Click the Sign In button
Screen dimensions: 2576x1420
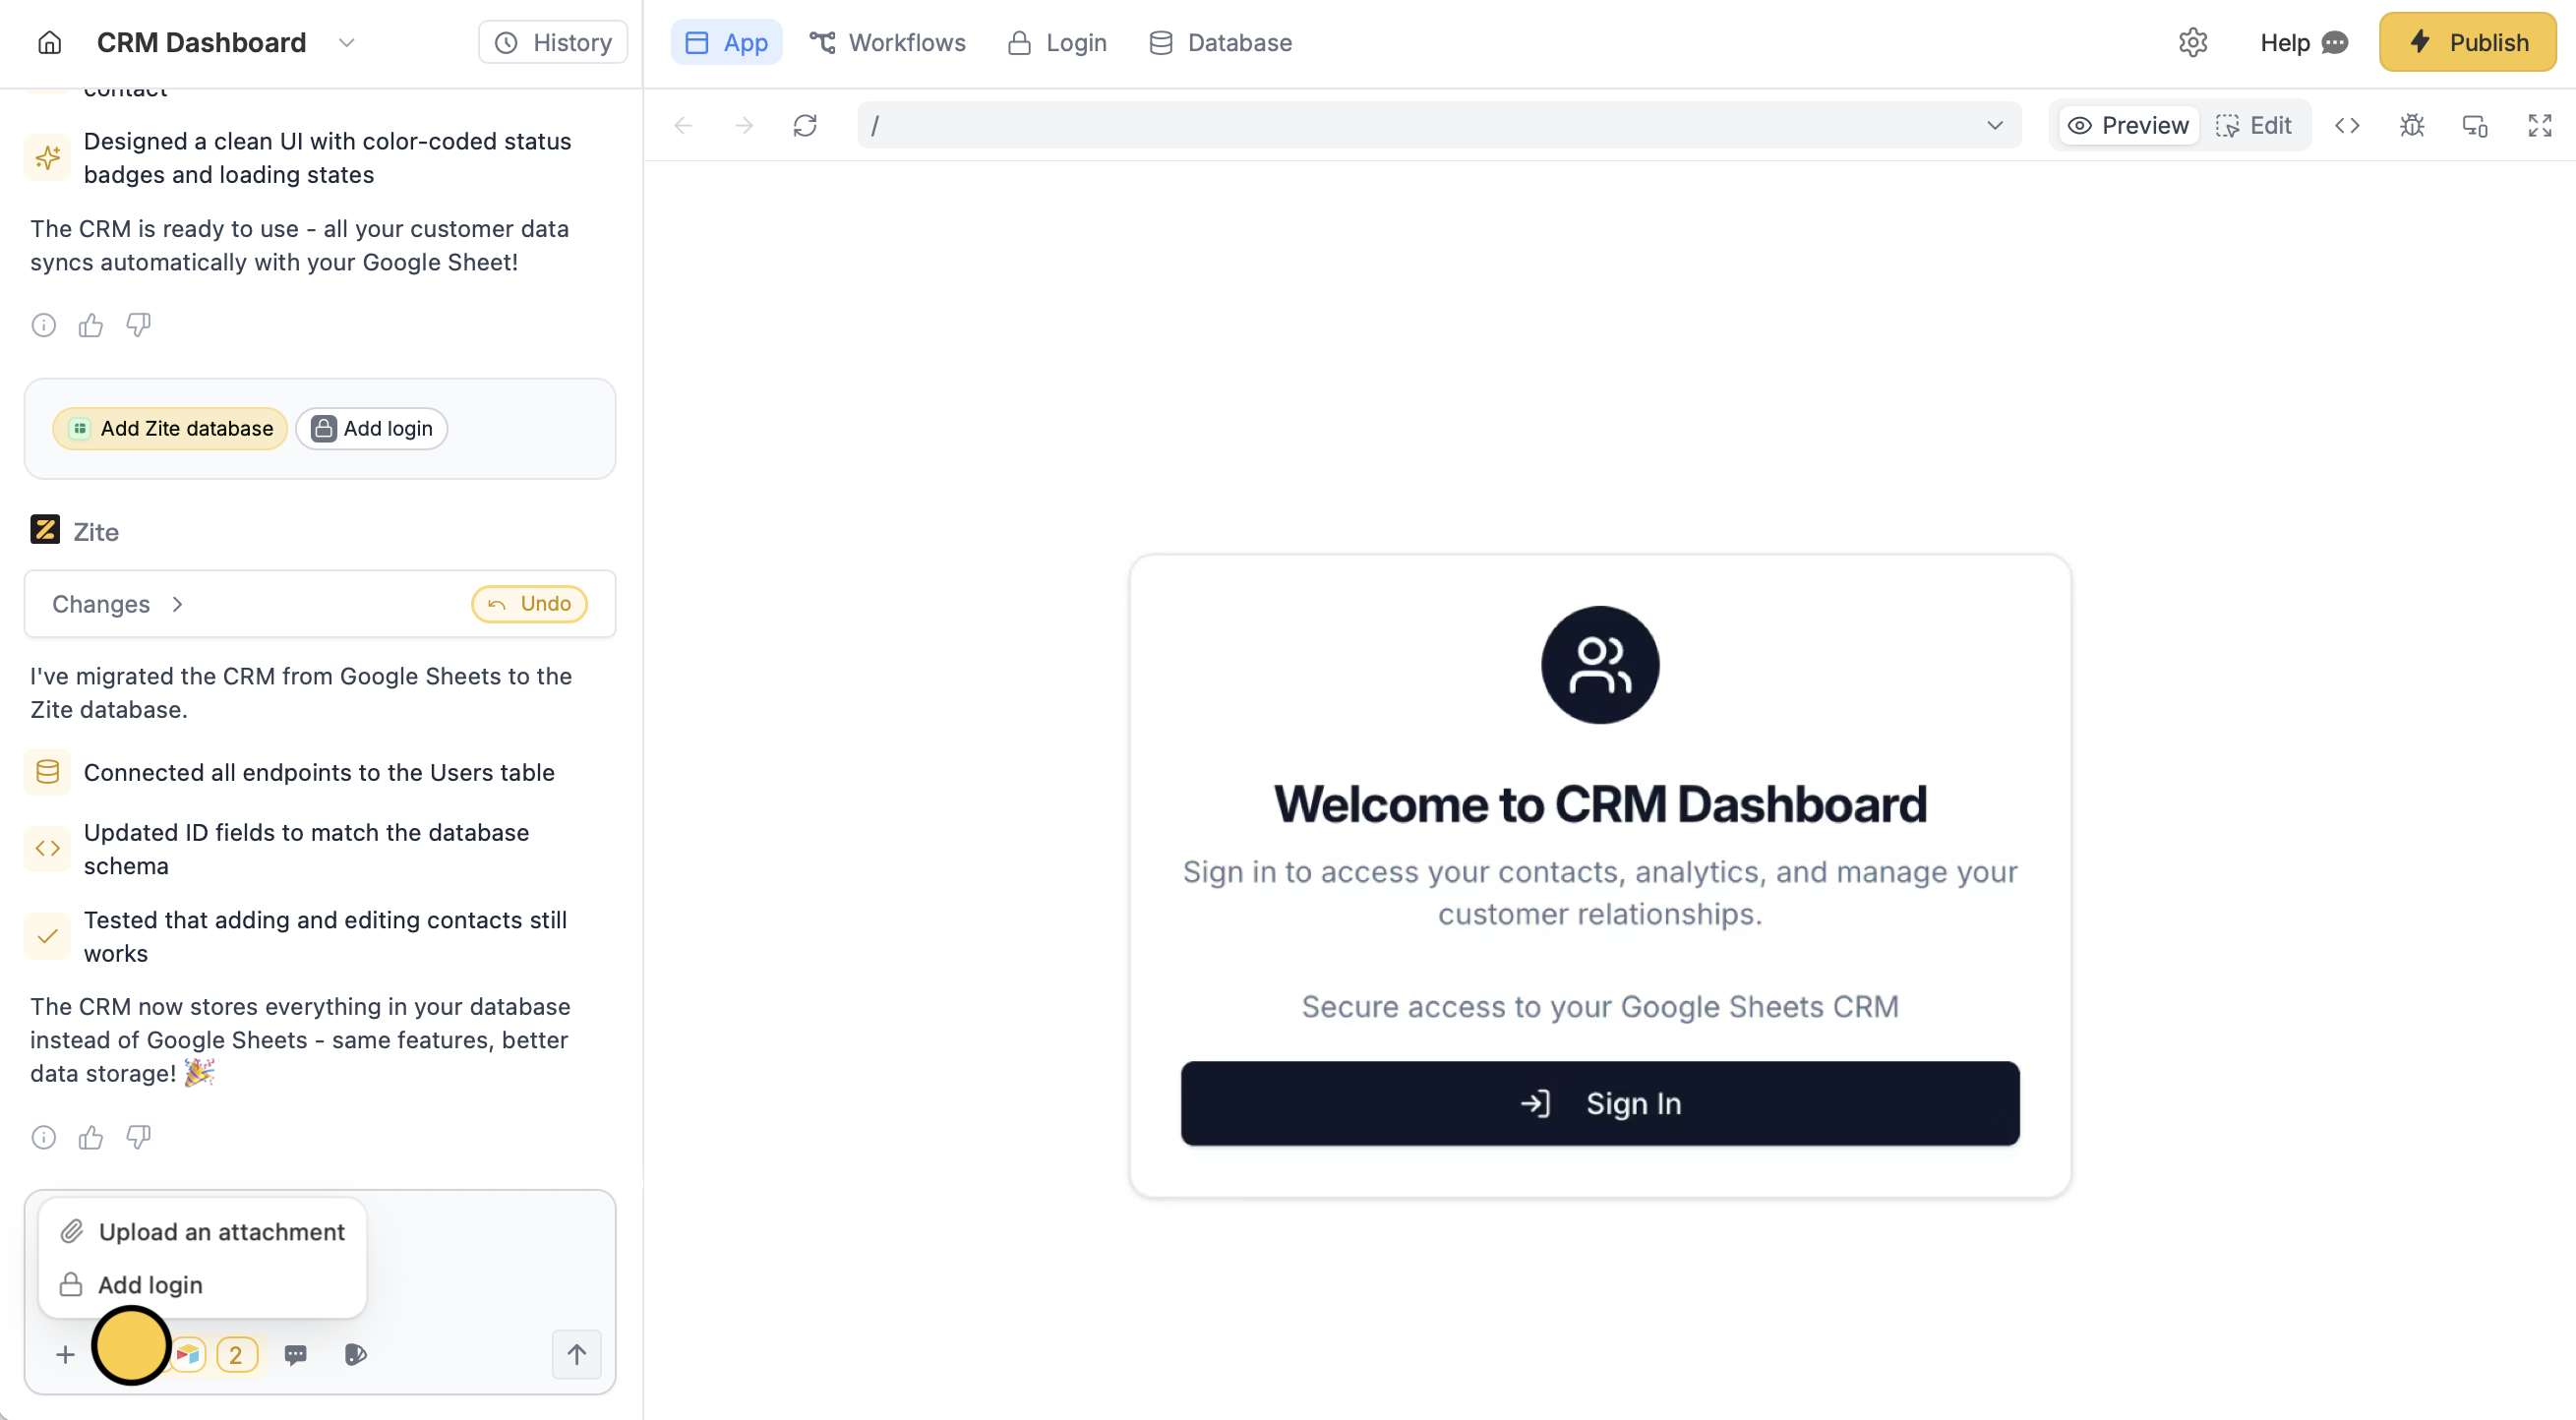tap(1599, 1103)
